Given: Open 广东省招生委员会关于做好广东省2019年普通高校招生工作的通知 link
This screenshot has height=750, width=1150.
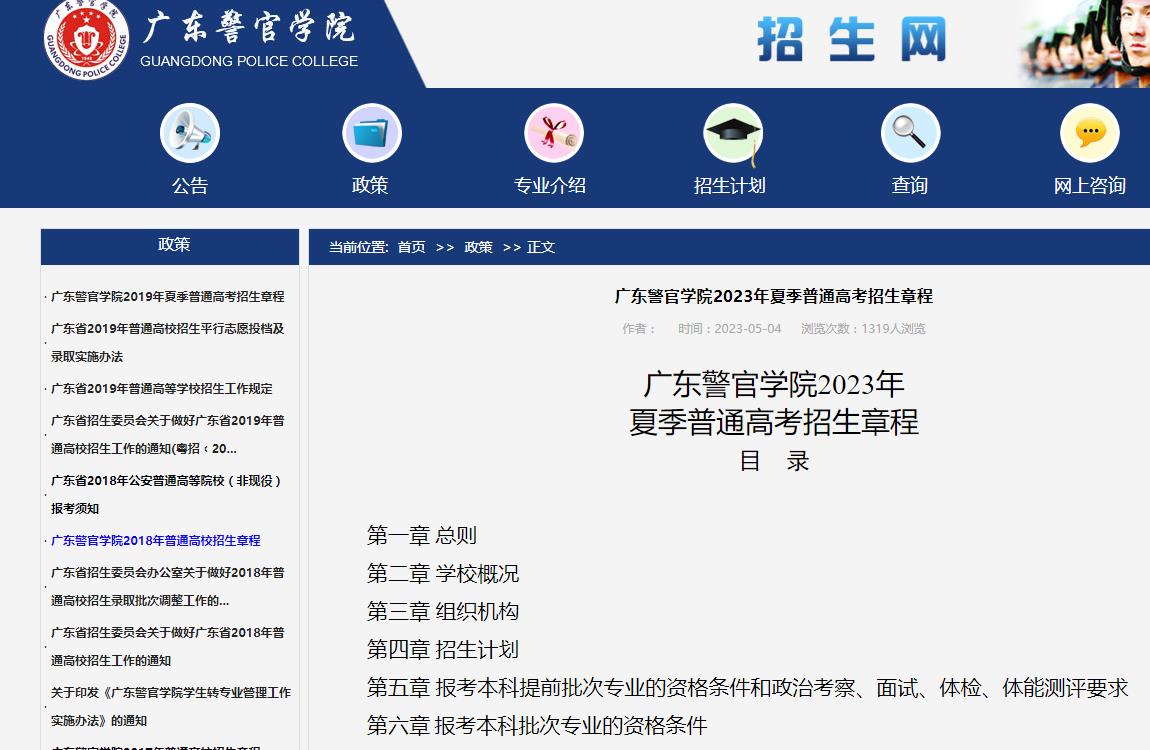Looking at the screenshot, I should point(167,434).
